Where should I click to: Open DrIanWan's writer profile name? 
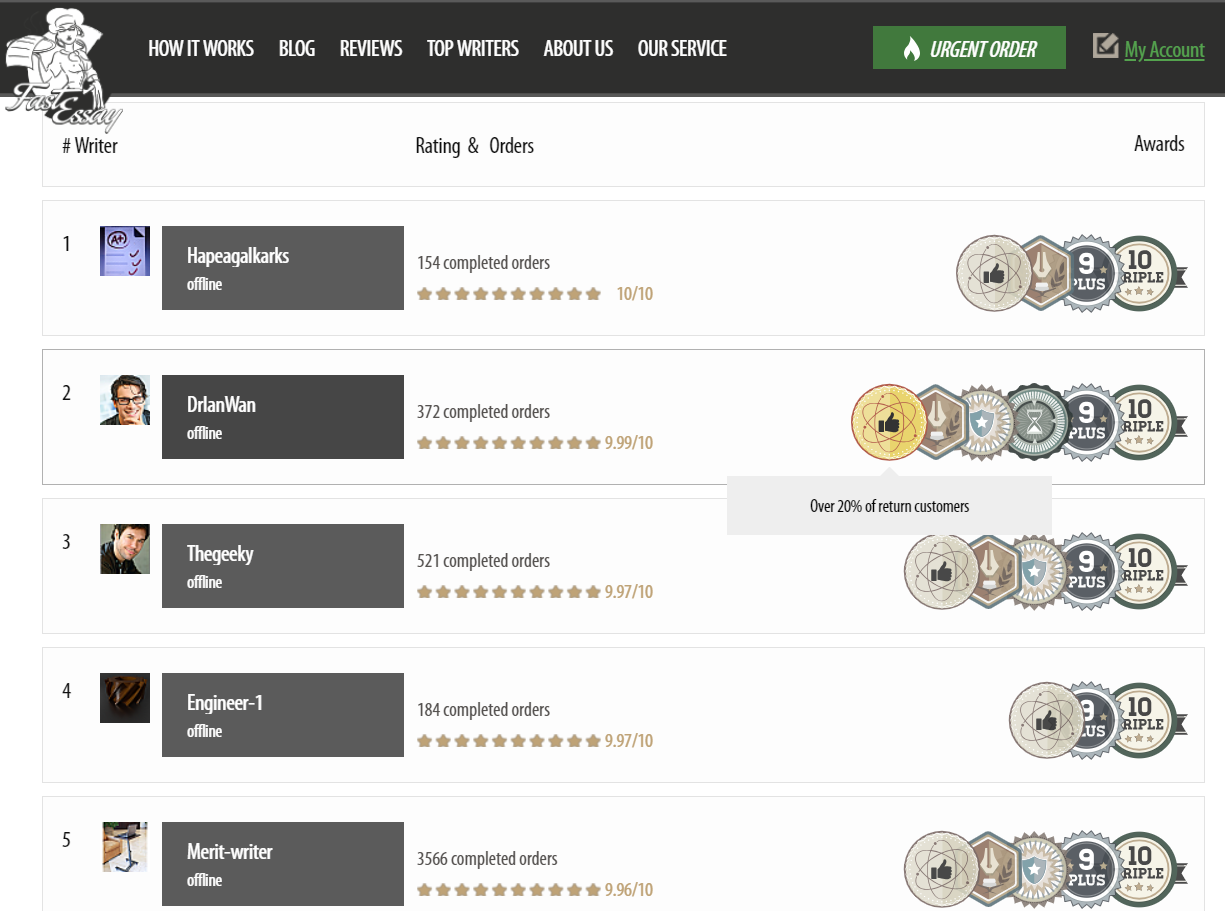click(221, 405)
